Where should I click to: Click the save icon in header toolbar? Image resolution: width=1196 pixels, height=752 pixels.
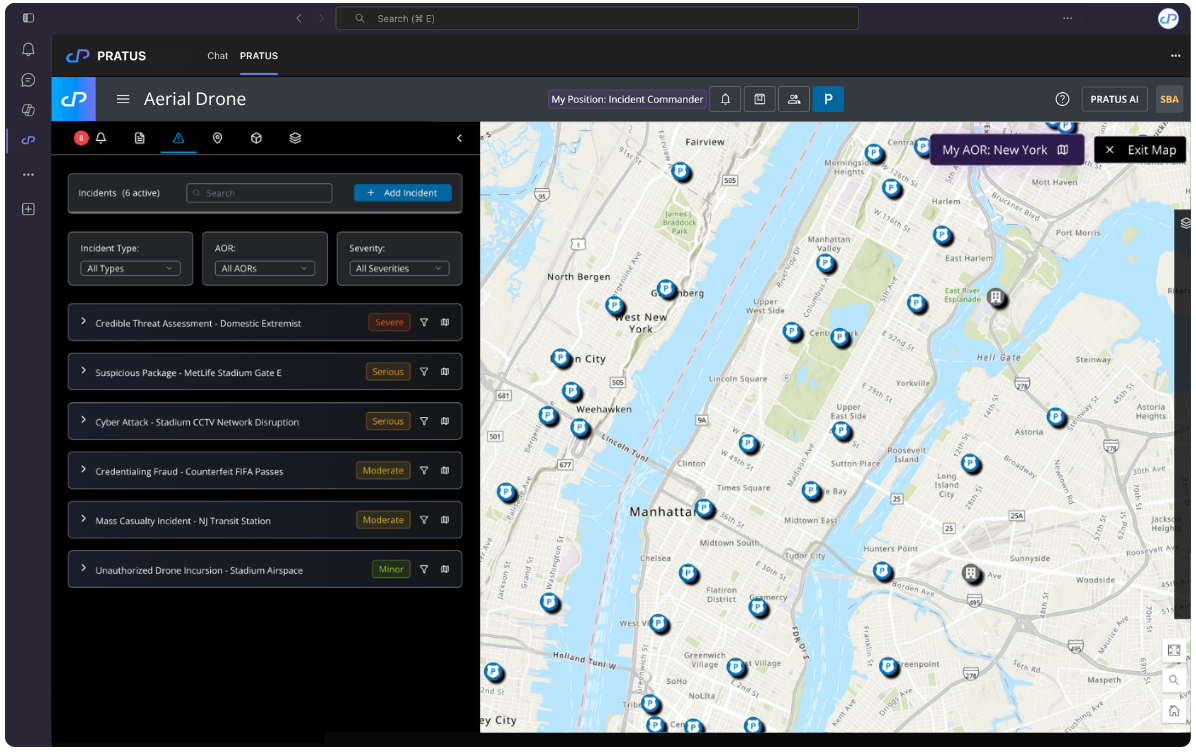coord(760,99)
